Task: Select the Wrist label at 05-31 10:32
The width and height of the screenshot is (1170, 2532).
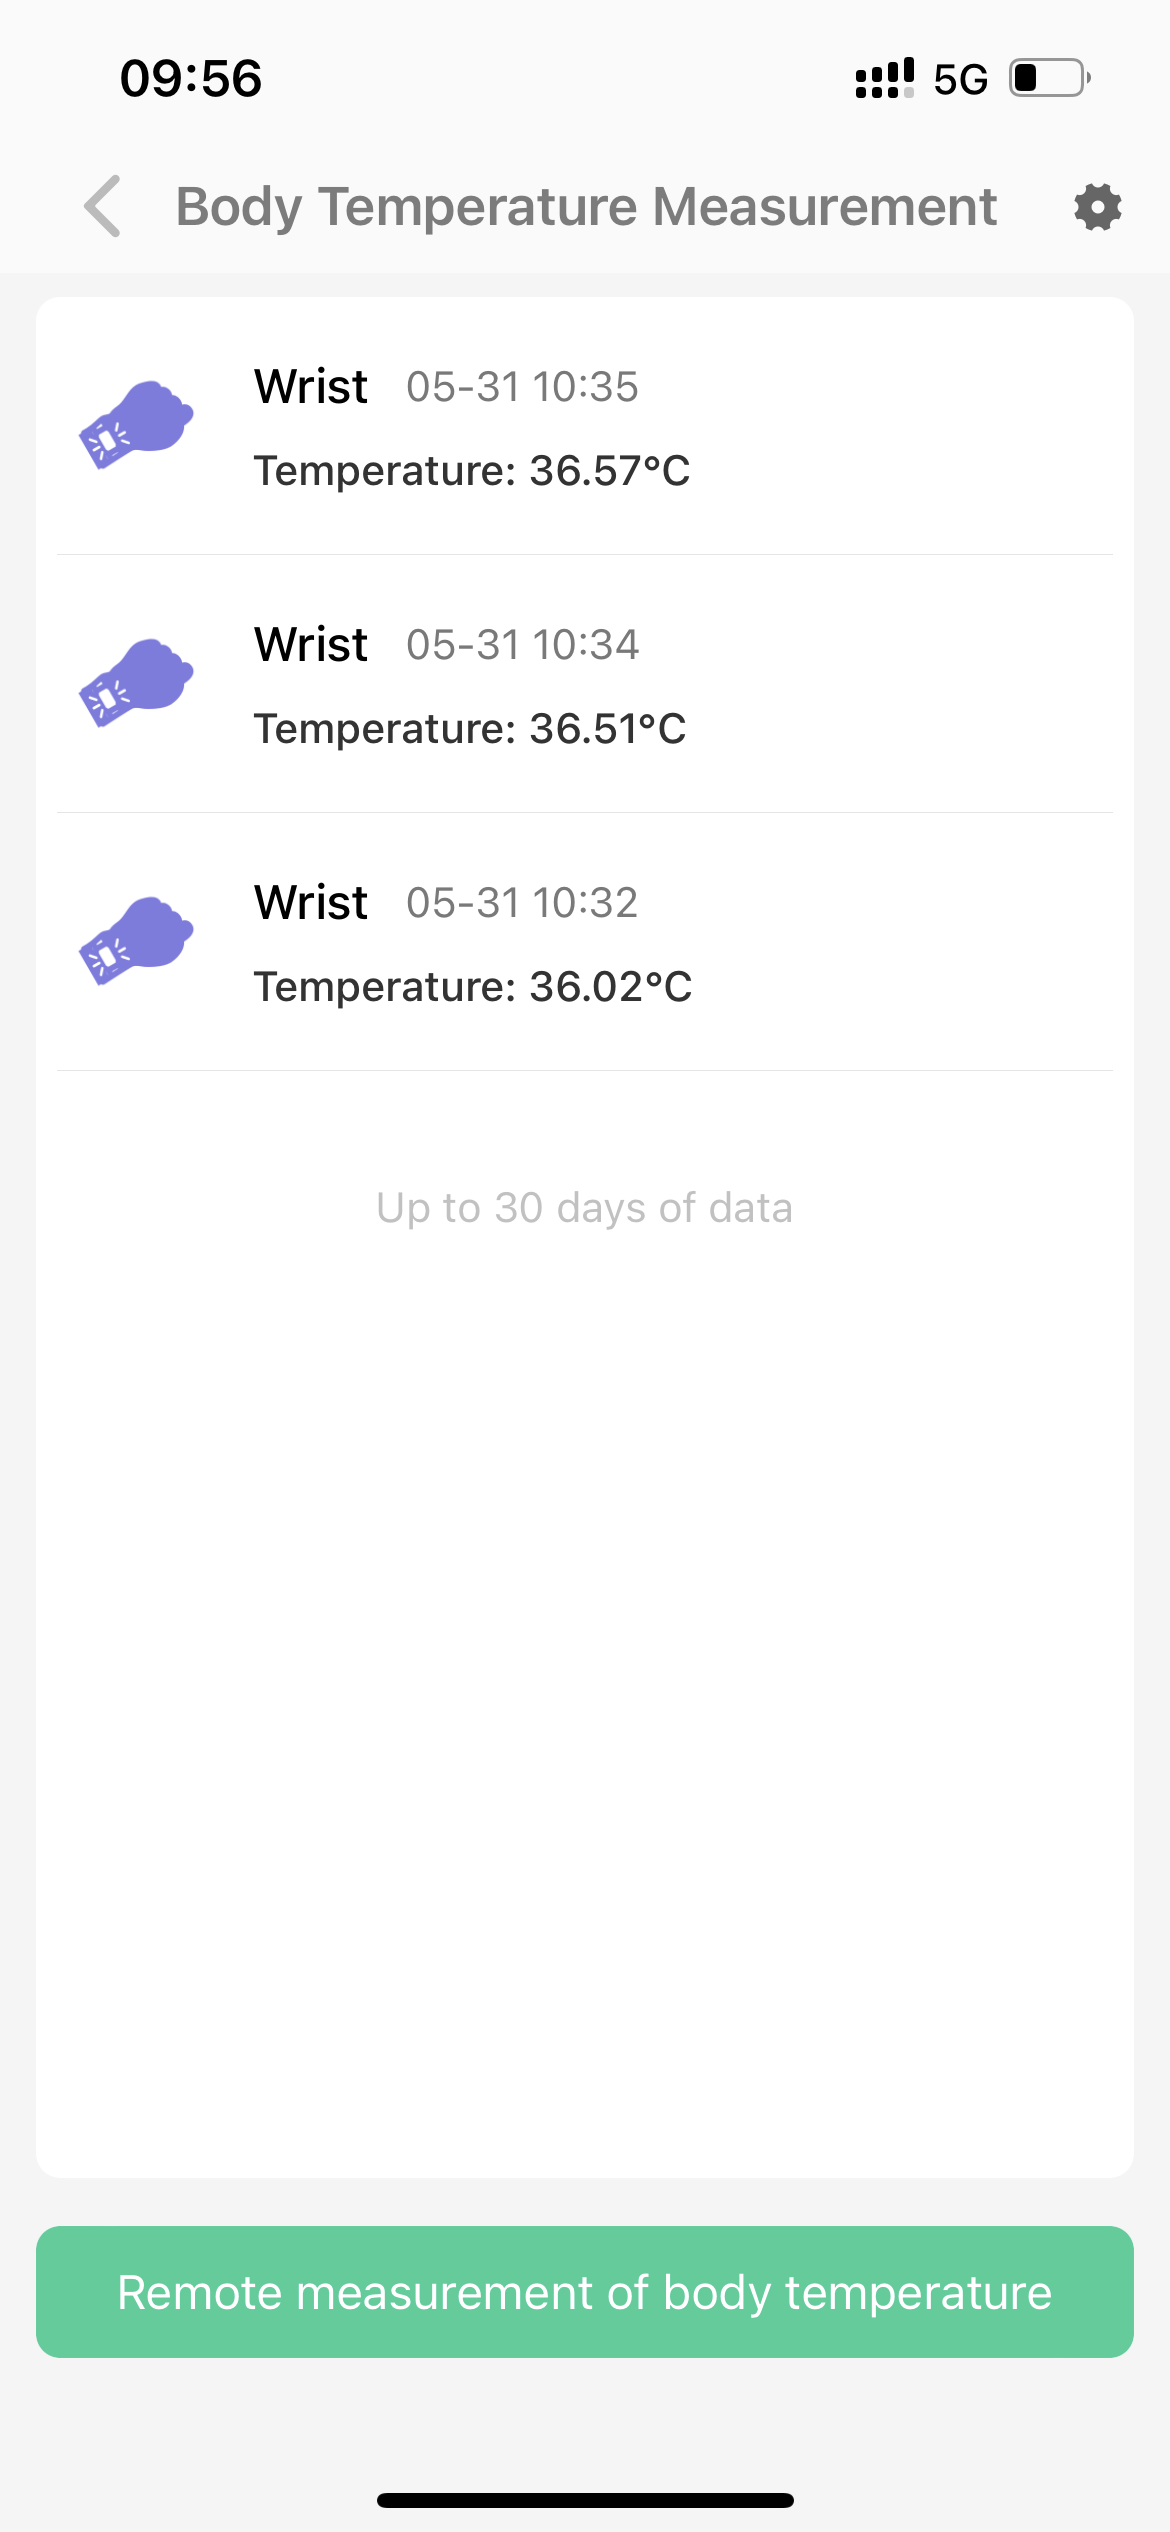Action: coord(311,902)
